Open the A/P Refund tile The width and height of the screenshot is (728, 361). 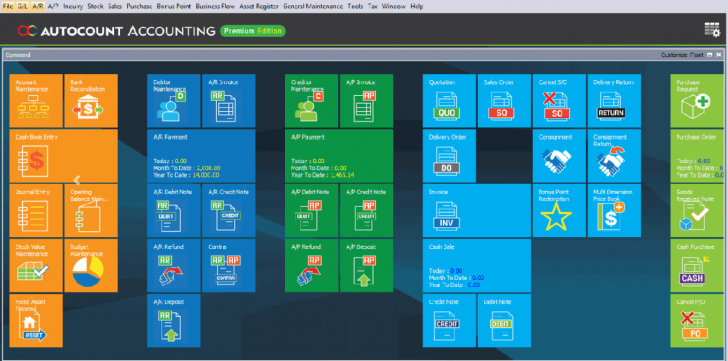pos(312,265)
